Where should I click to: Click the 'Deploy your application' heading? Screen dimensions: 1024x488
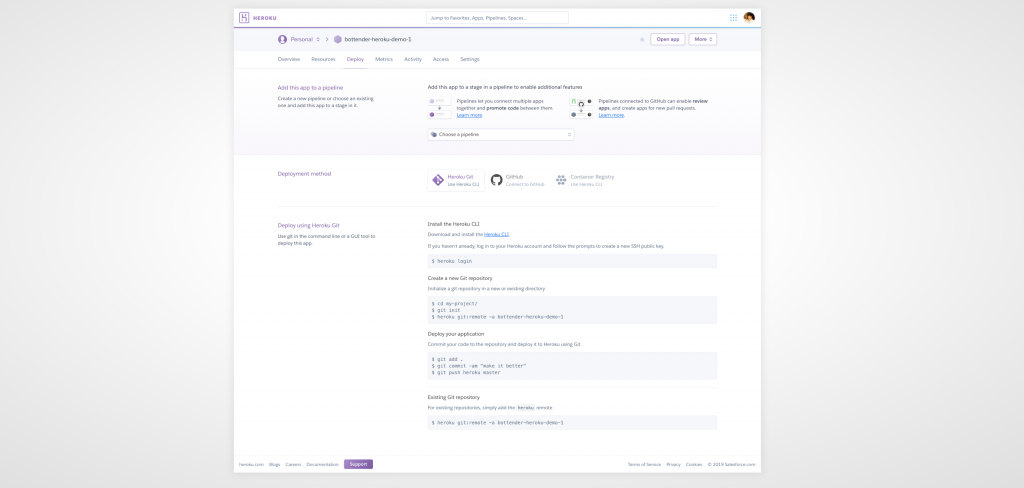pos(456,334)
